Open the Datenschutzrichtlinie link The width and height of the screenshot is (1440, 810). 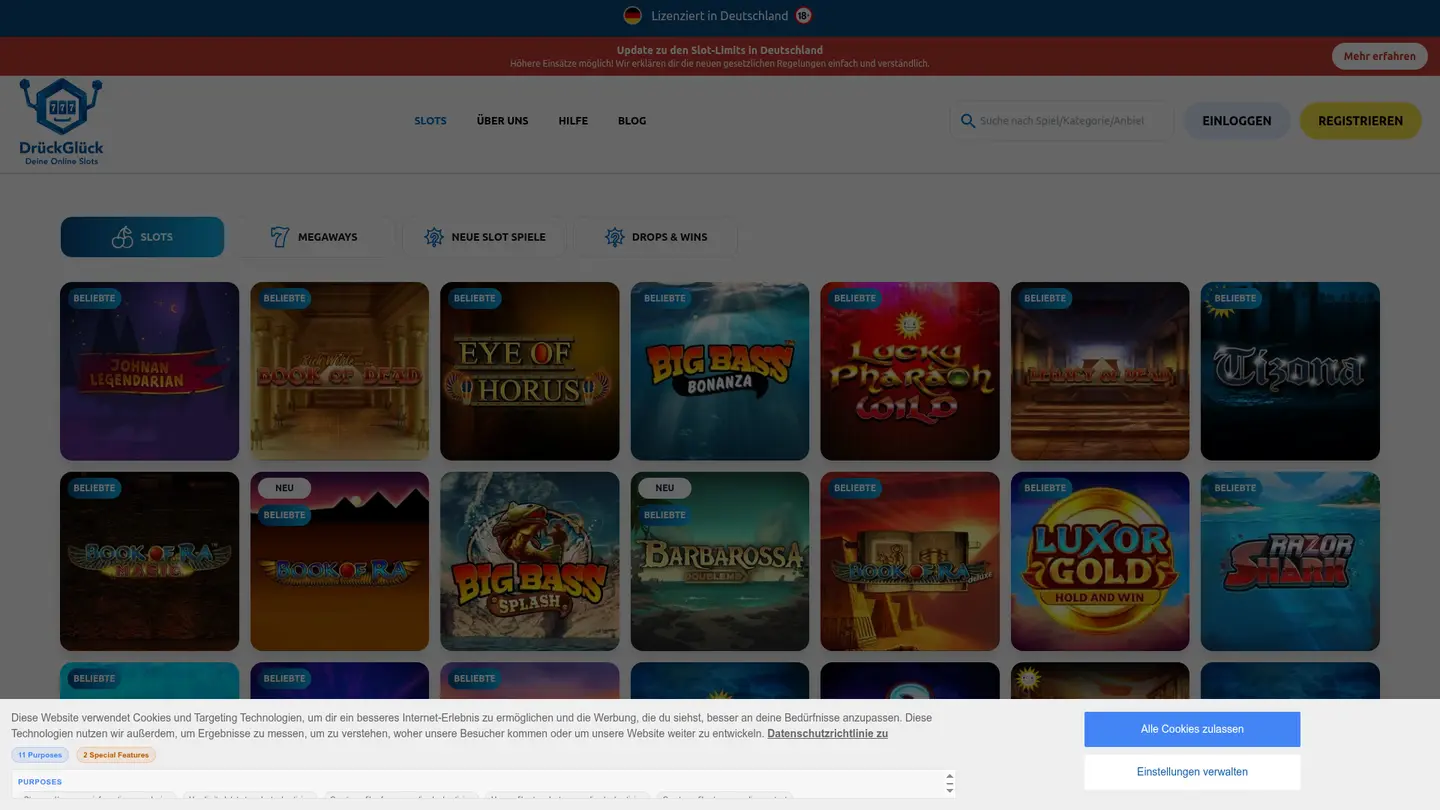827,733
